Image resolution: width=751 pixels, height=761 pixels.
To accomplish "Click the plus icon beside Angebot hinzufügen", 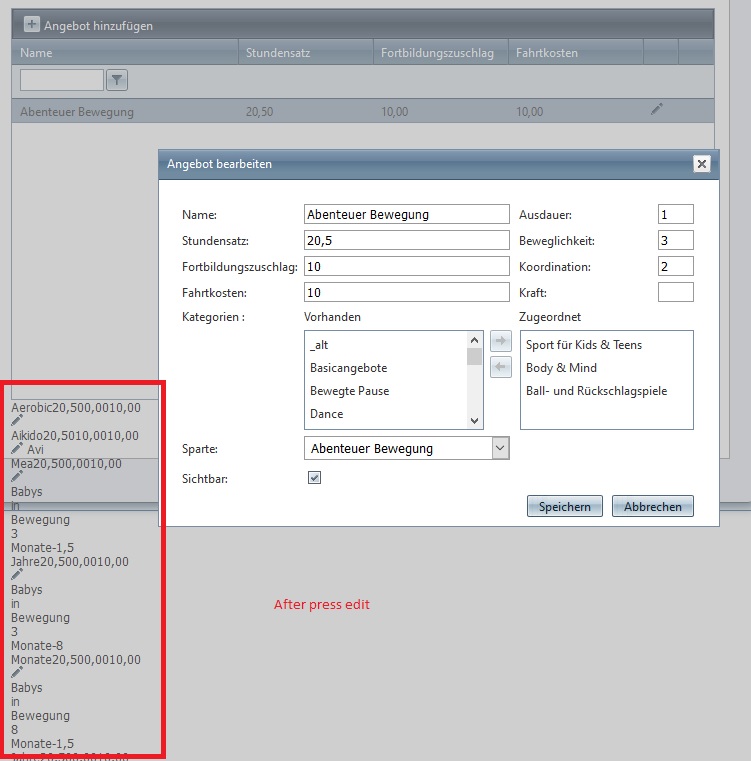I will (x=32, y=24).
